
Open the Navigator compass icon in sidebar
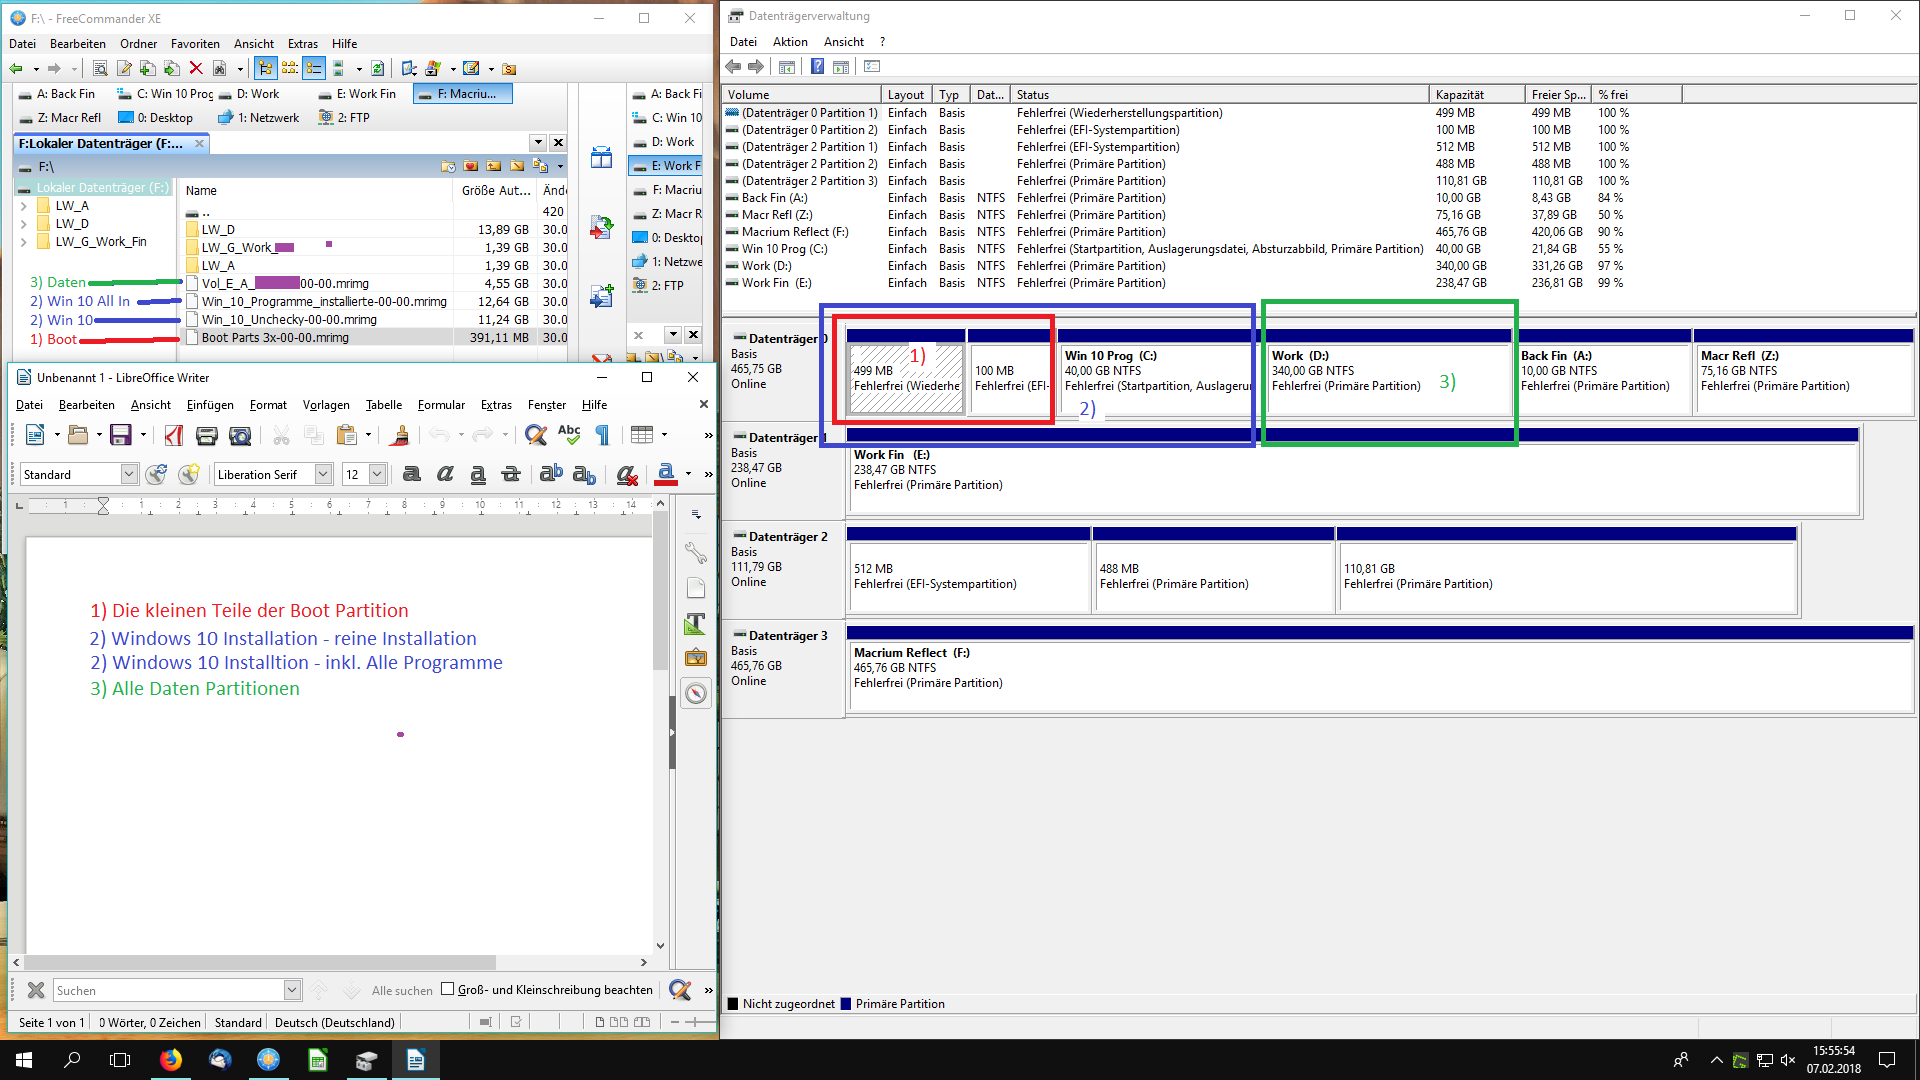tap(696, 693)
